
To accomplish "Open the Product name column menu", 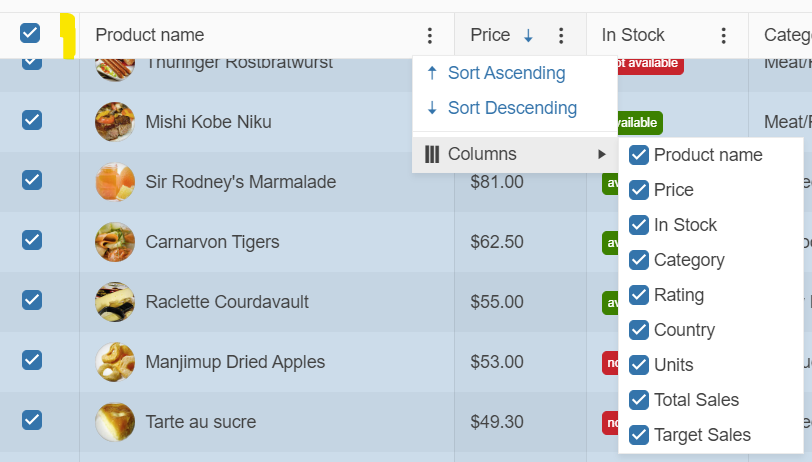I will [x=430, y=36].
